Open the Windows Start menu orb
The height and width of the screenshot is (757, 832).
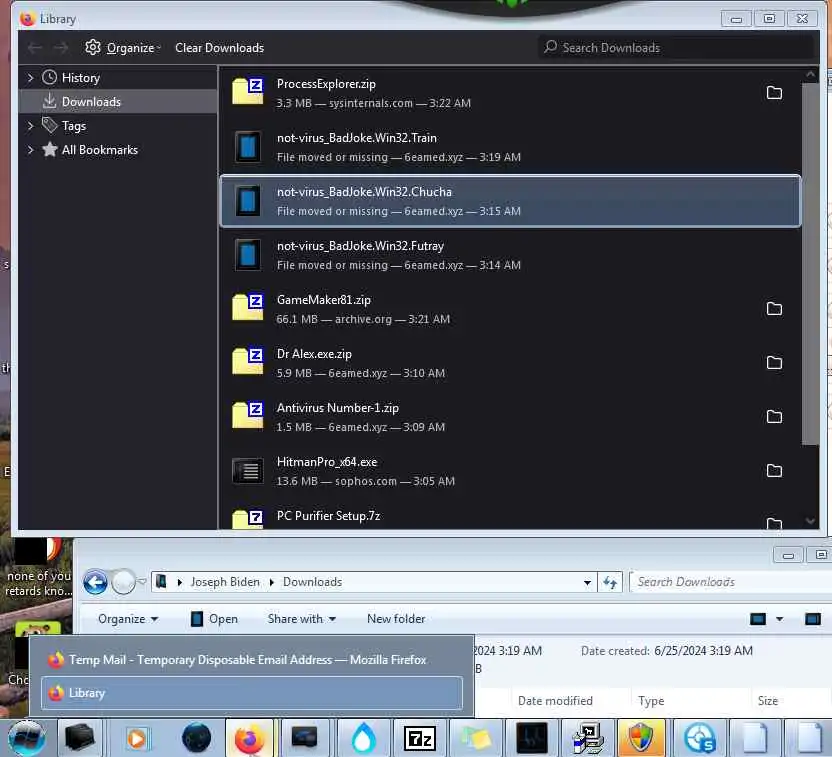[x=27, y=738]
